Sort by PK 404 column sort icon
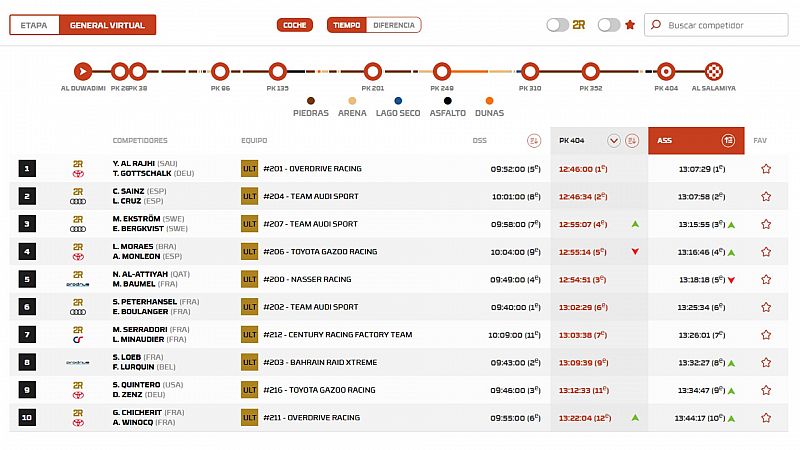The image size is (800, 450). click(x=632, y=141)
